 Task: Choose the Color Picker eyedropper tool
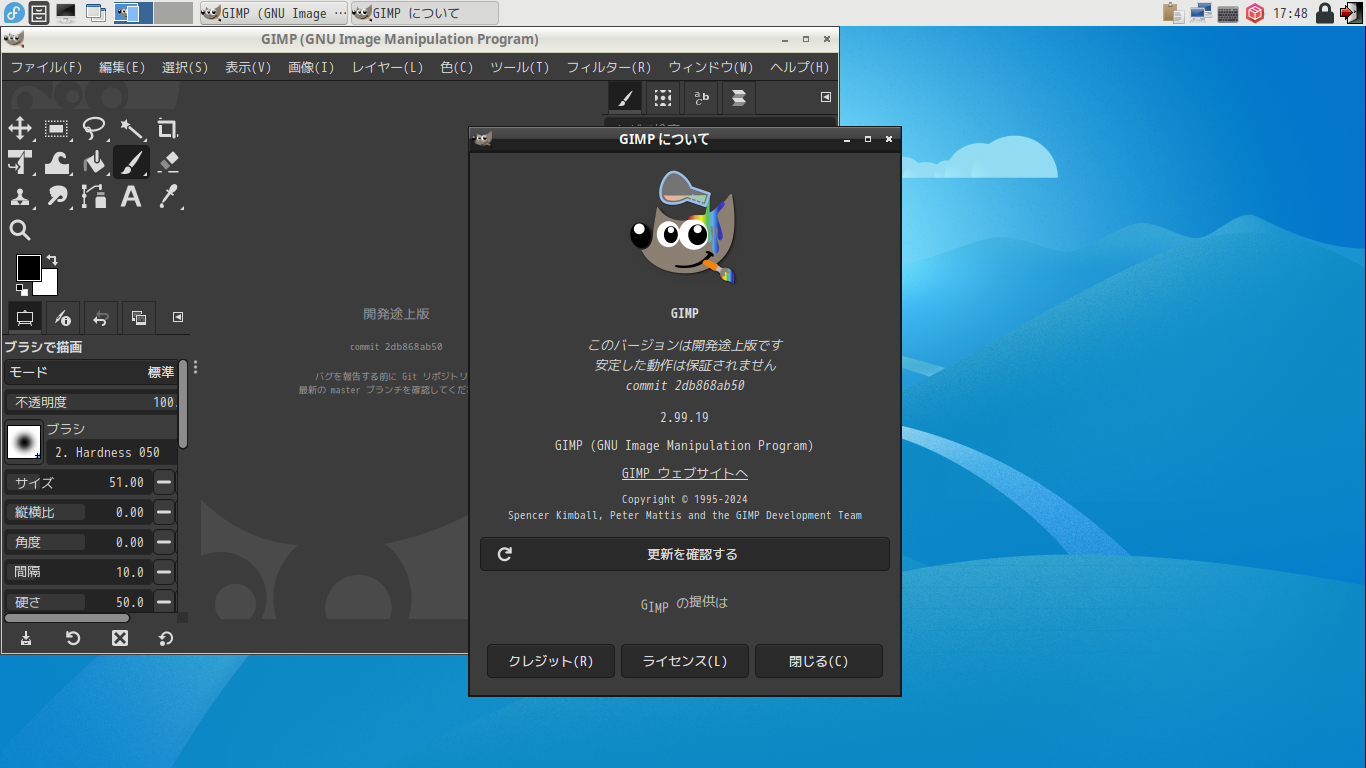coord(168,196)
